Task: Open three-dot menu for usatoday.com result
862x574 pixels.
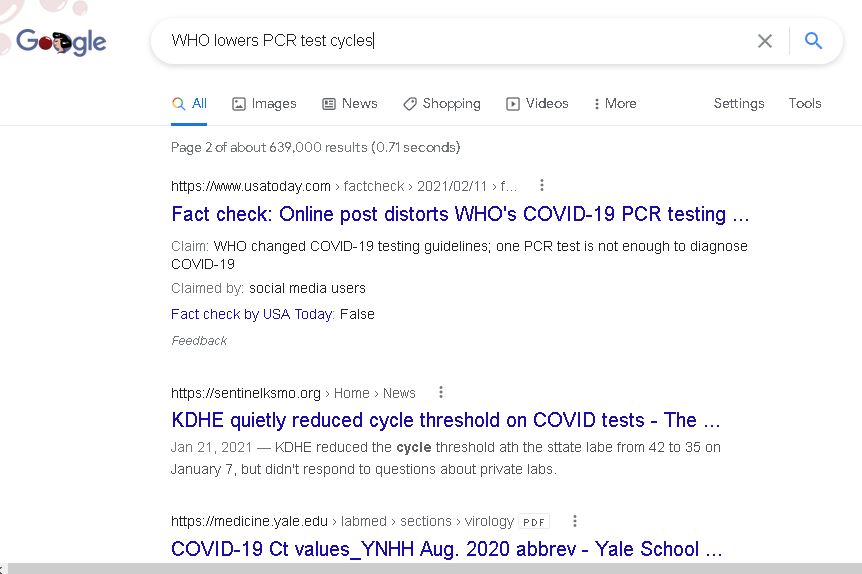Action: click(x=542, y=185)
